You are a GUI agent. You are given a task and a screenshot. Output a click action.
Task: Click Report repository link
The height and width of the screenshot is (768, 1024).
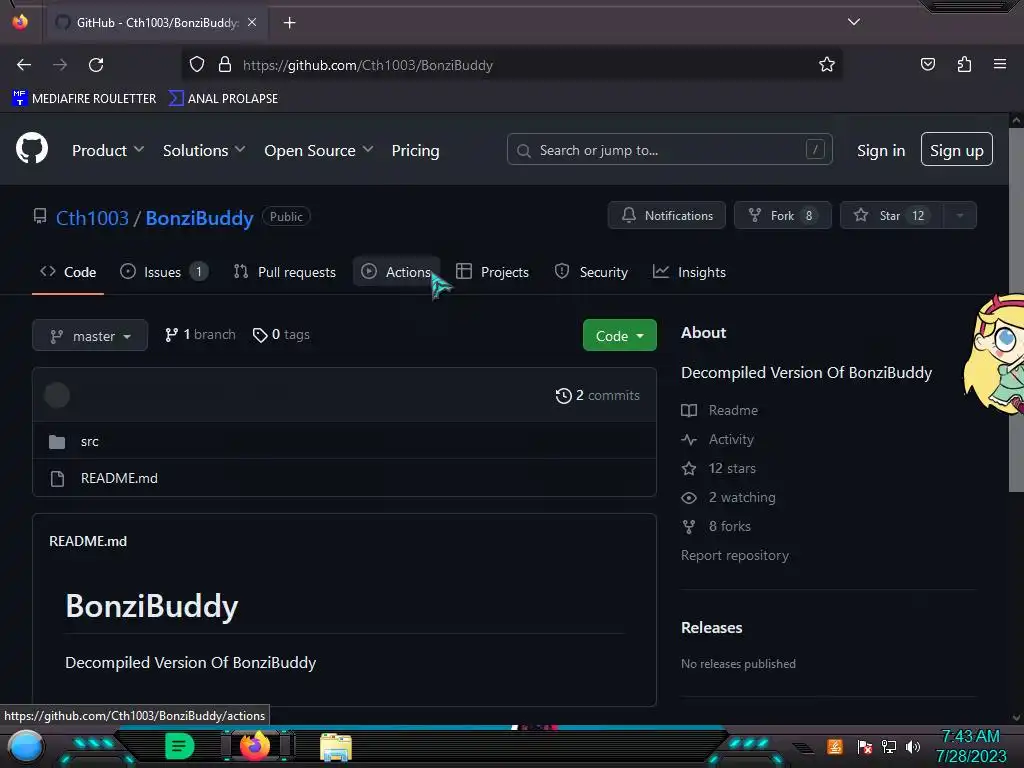point(735,555)
